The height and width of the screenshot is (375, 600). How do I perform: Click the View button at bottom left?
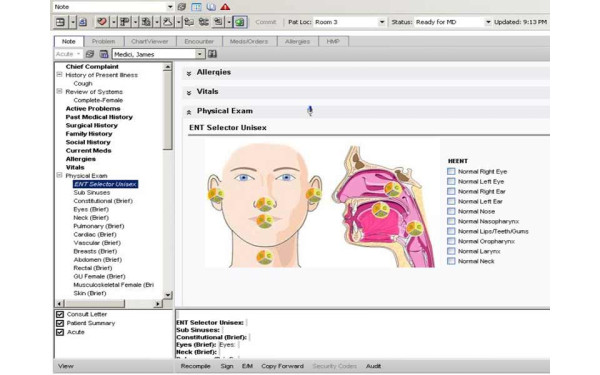65,366
